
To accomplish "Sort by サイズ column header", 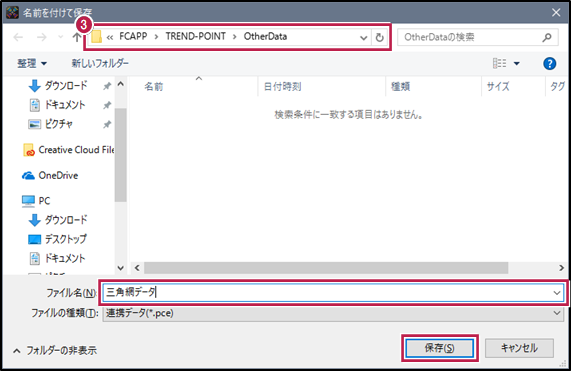I will (498, 87).
